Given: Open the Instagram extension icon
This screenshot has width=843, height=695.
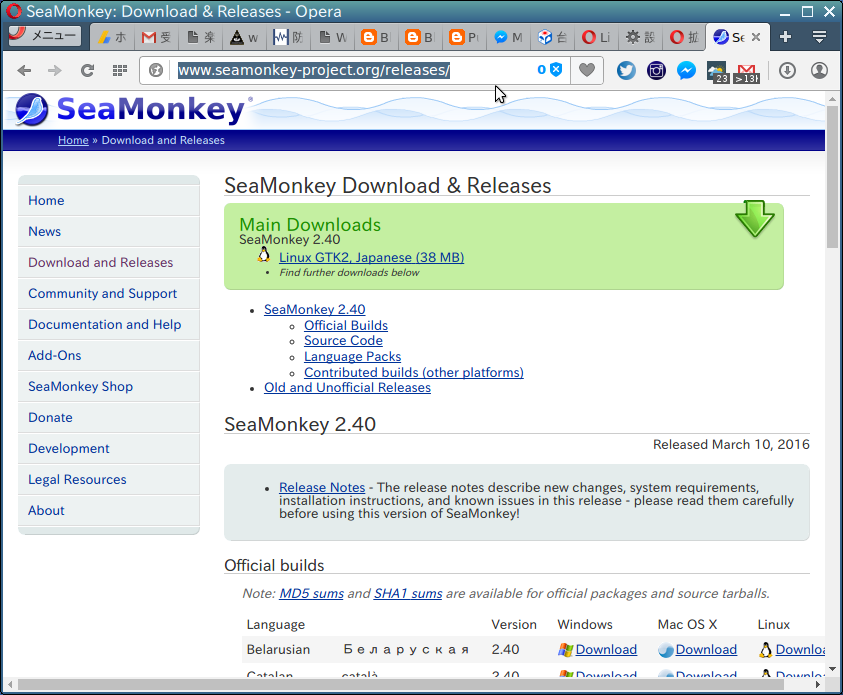Looking at the screenshot, I should coord(656,70).
